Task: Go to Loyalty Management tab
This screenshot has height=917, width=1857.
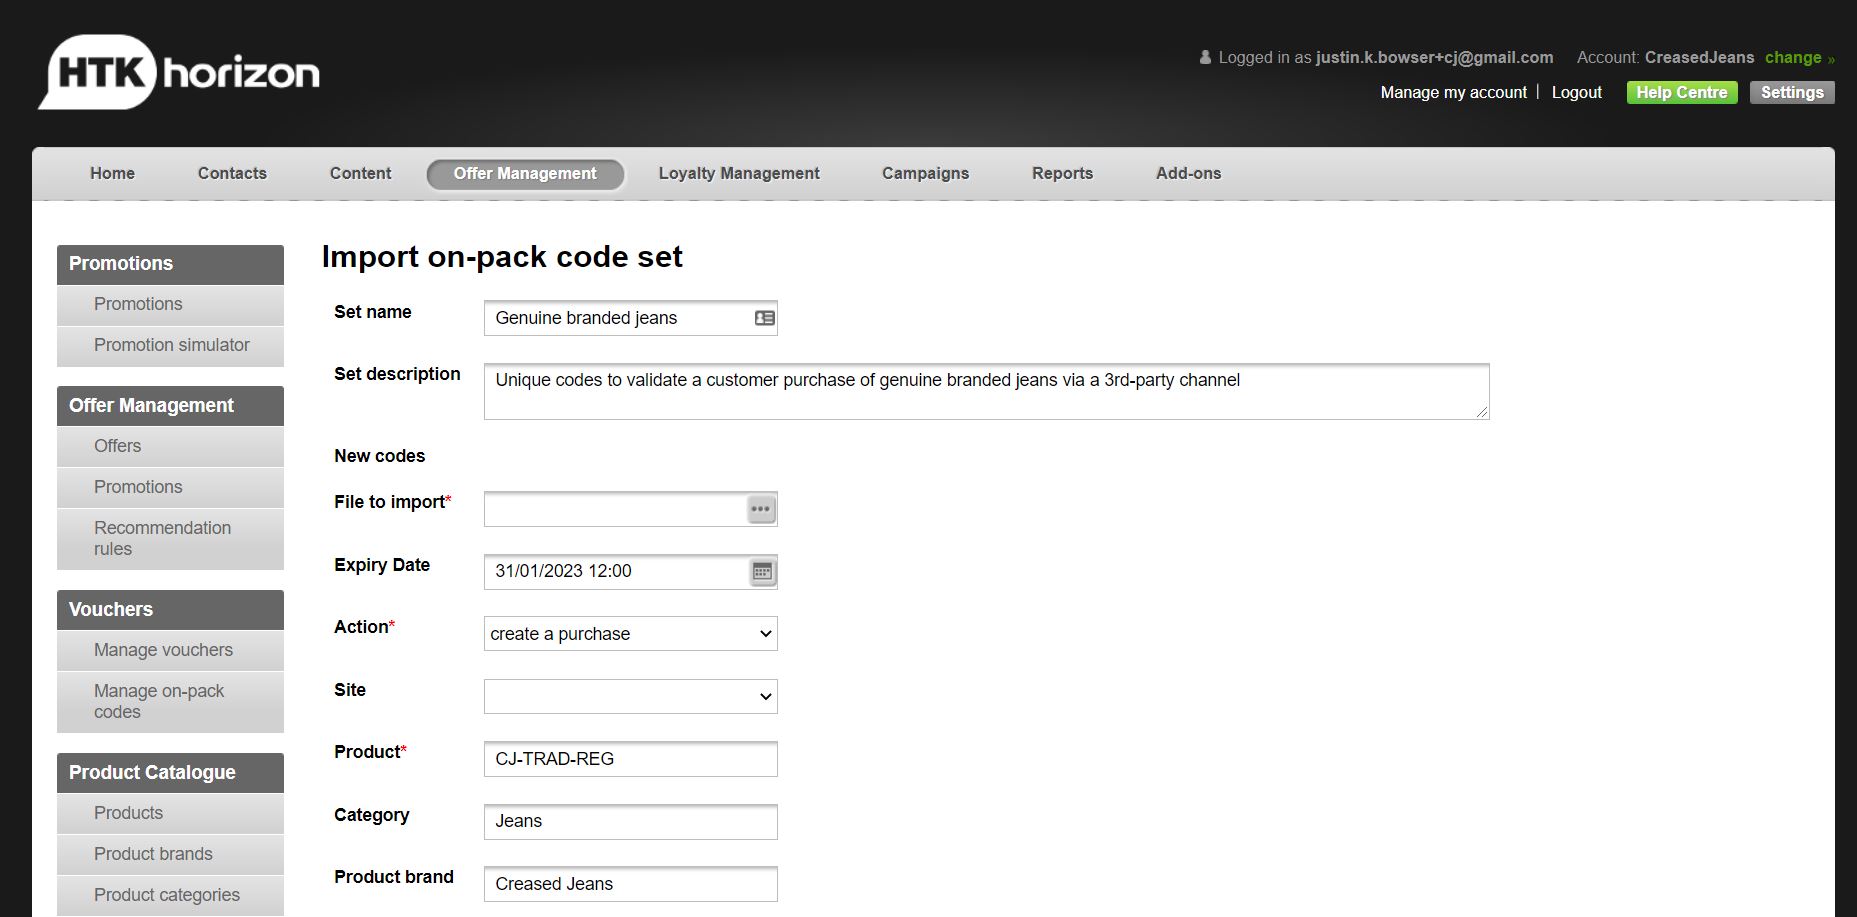Action: 739,173
